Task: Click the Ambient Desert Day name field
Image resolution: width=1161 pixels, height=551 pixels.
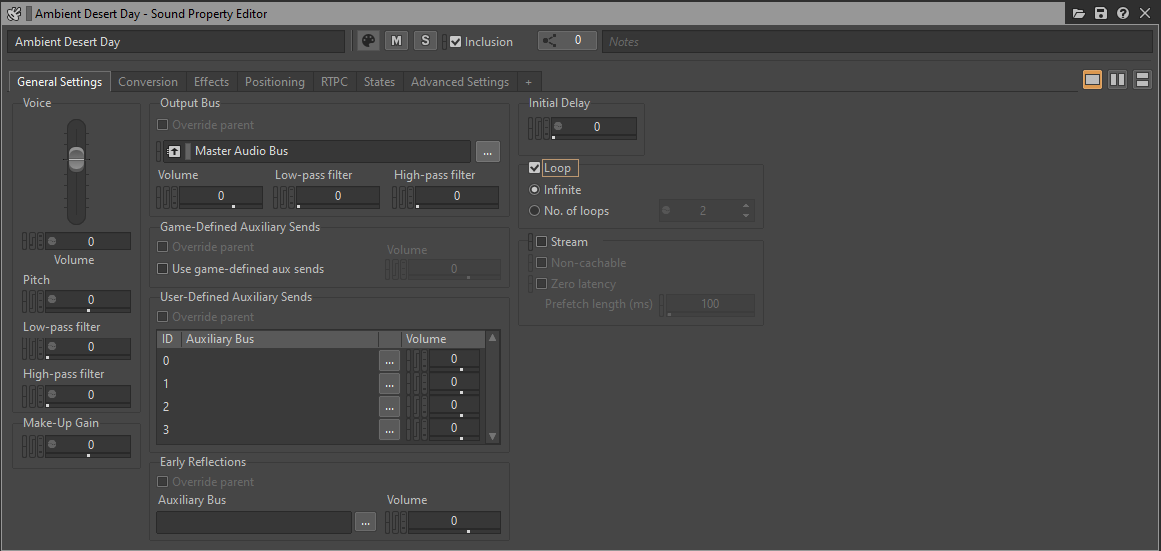Action: coord(175,41)
